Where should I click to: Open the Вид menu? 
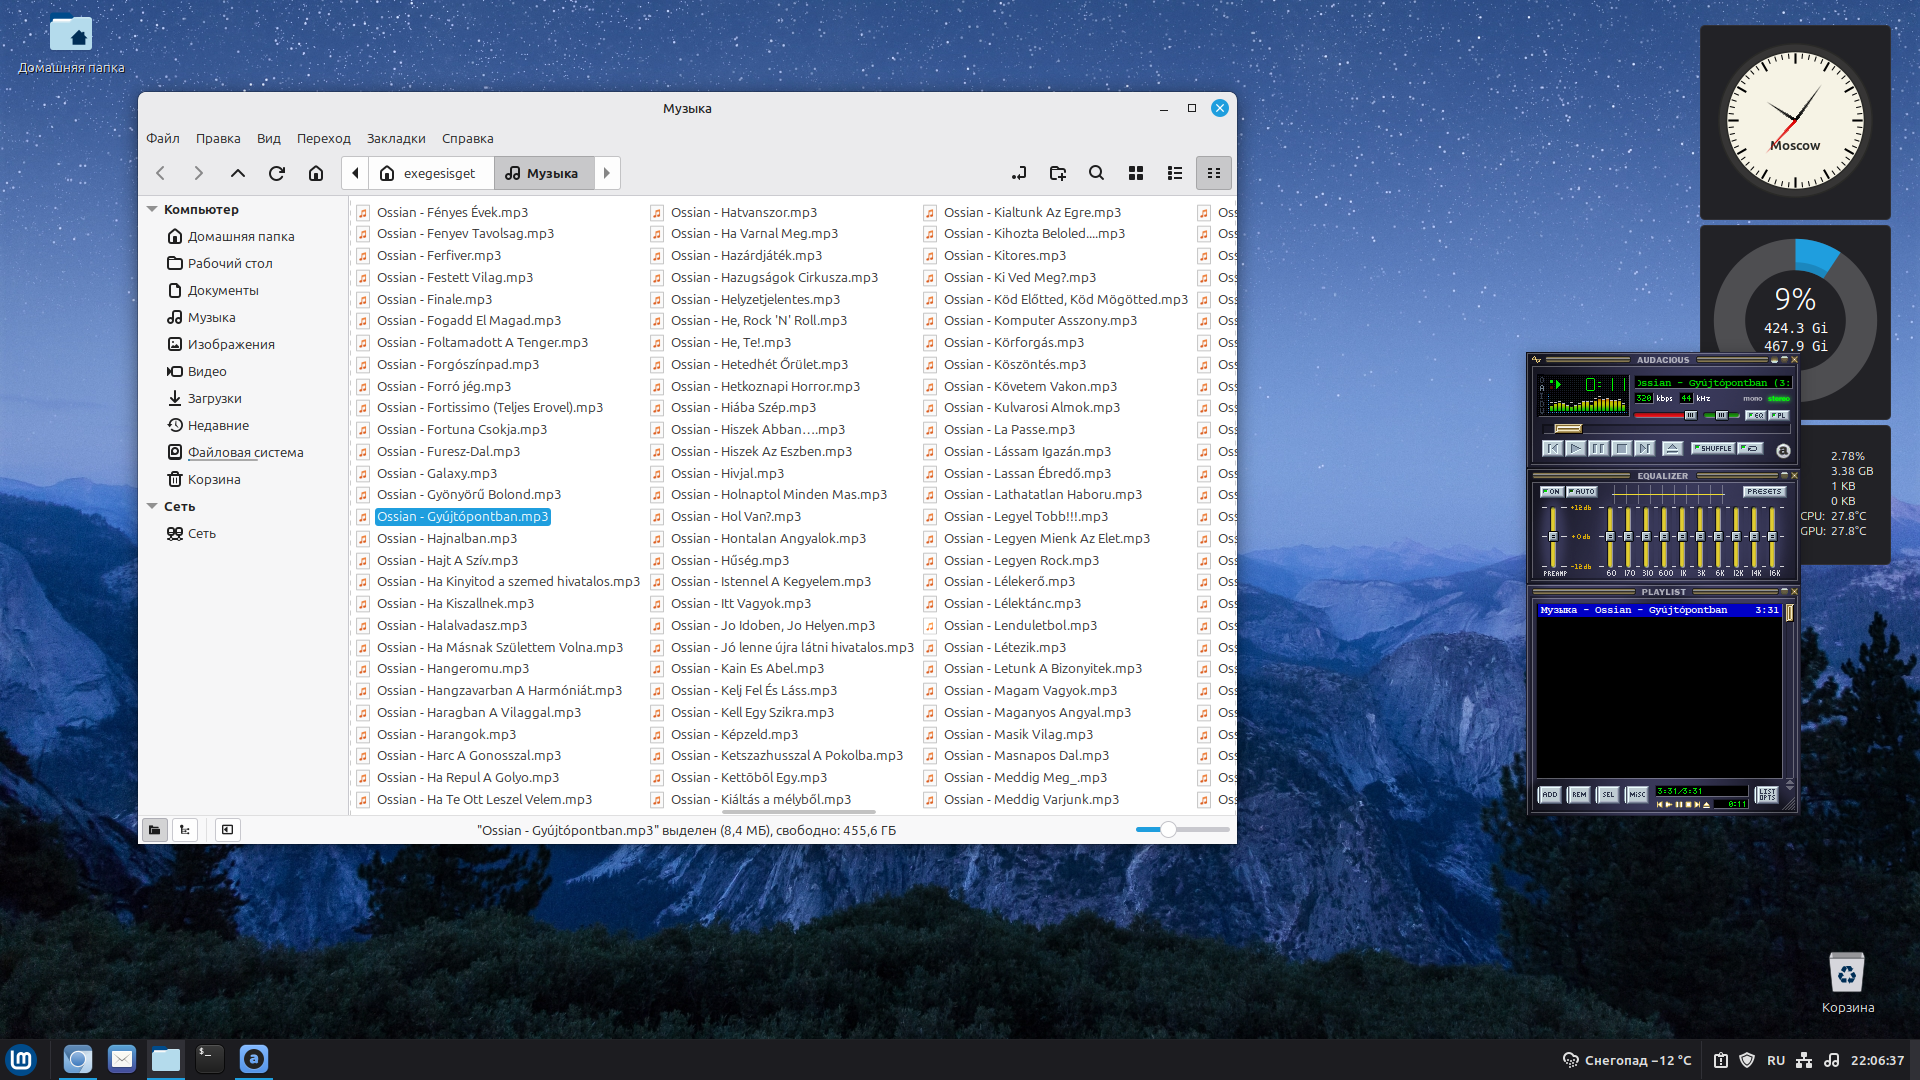pos(268,139)
